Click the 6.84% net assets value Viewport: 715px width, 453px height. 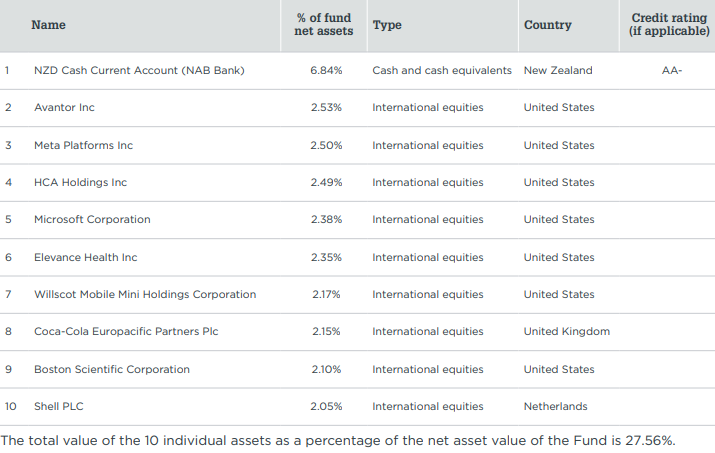click(326, 70)
